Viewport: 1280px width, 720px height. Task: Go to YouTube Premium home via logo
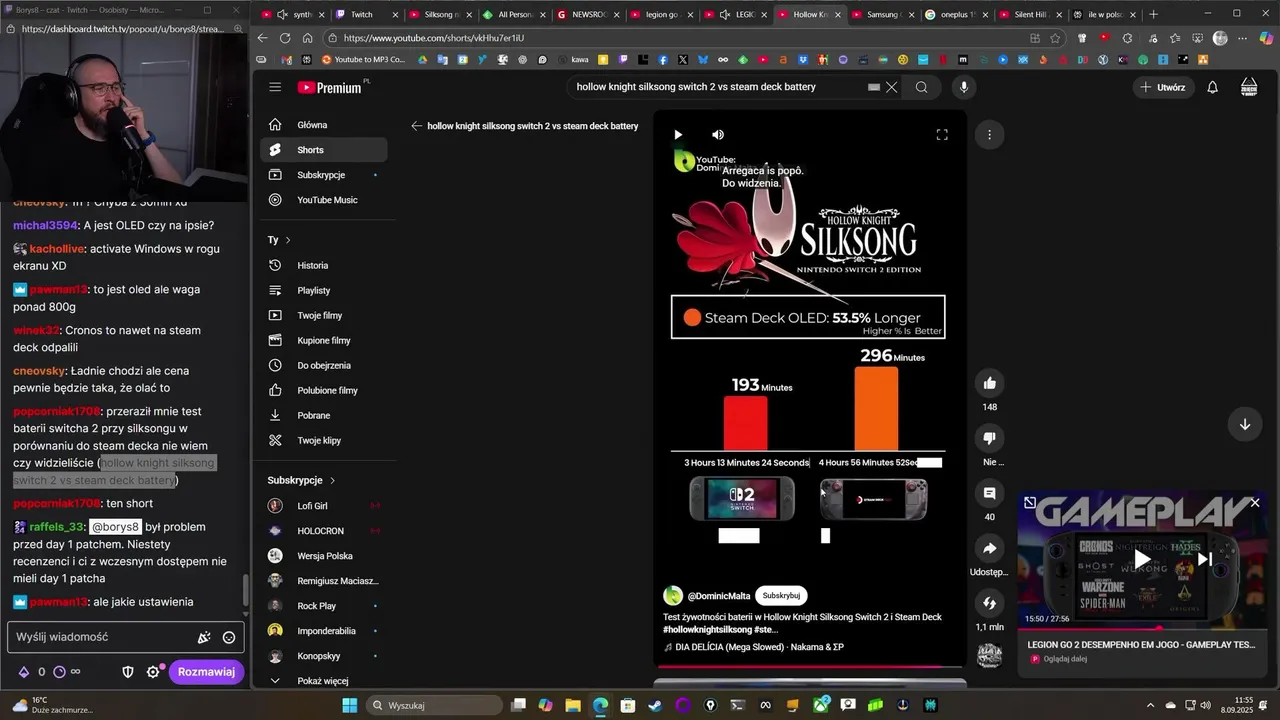click(330, 87)
